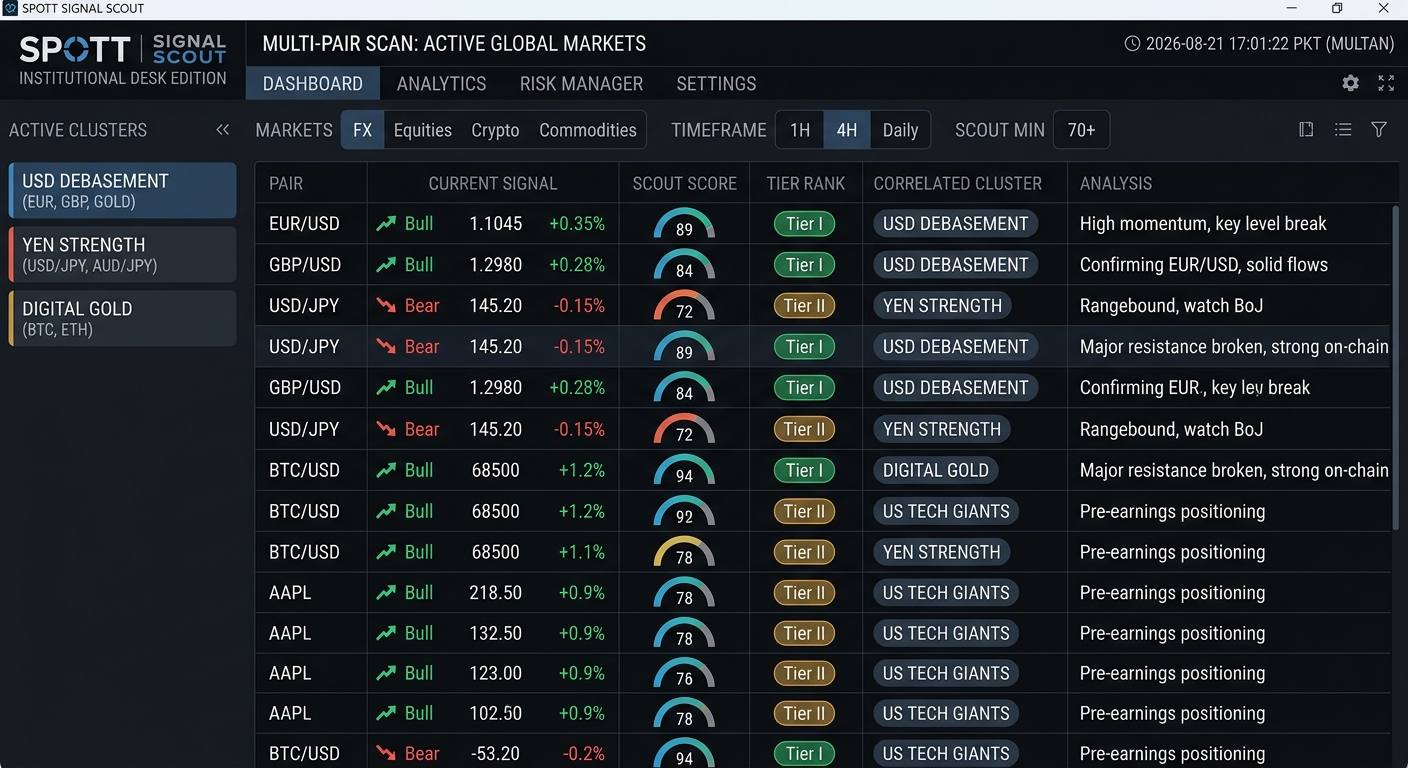
Task: Click the score gauge in AAPL 218.50 row
Action: pos(684,594)
